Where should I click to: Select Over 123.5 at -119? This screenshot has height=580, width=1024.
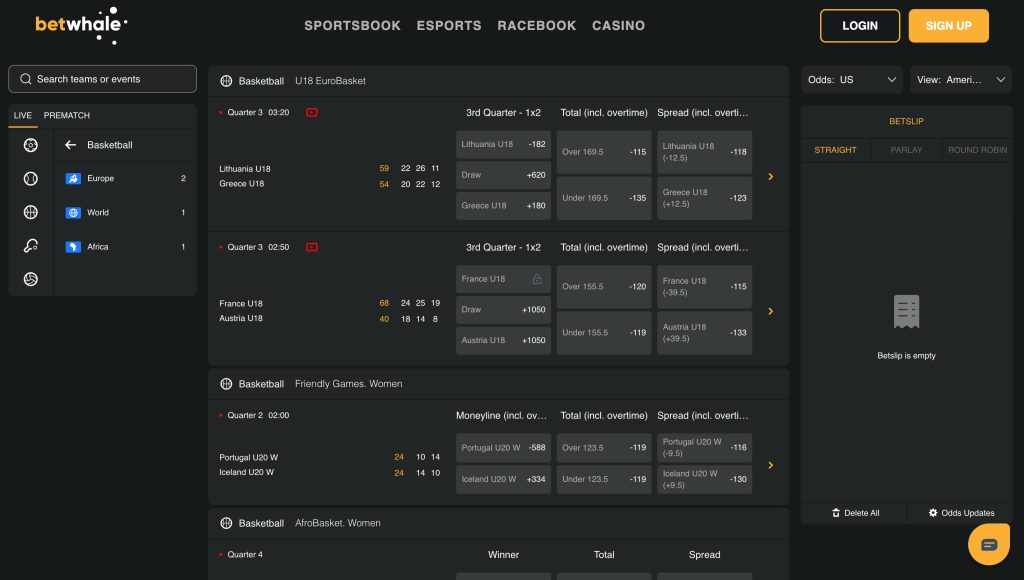coord(603,447)
